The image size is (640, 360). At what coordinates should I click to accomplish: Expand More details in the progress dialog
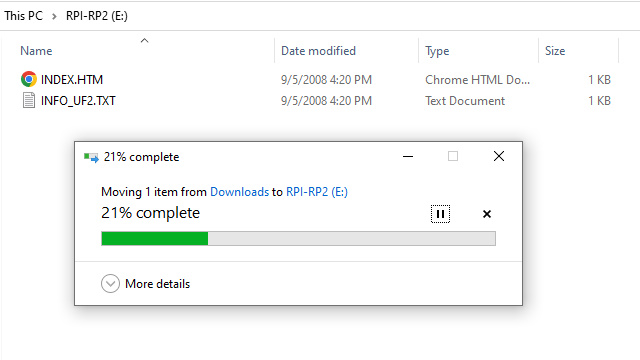tap(145, 284)
